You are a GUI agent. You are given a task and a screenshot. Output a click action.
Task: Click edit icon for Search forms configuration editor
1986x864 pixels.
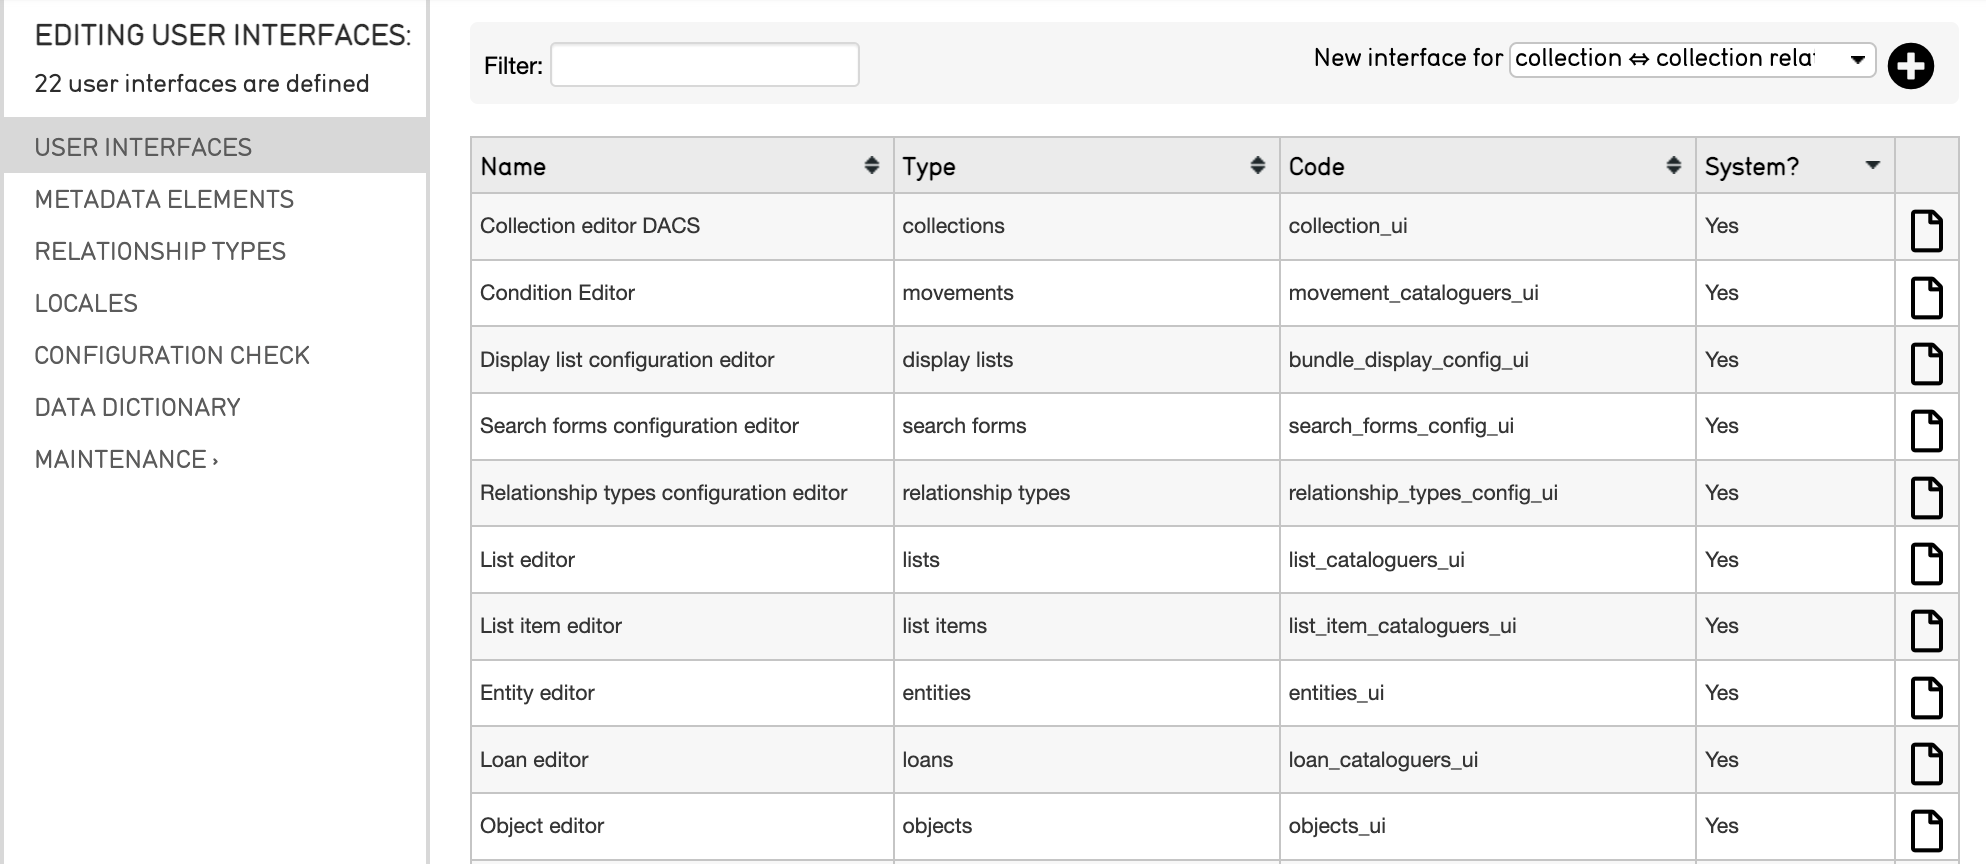point(1926,431)
